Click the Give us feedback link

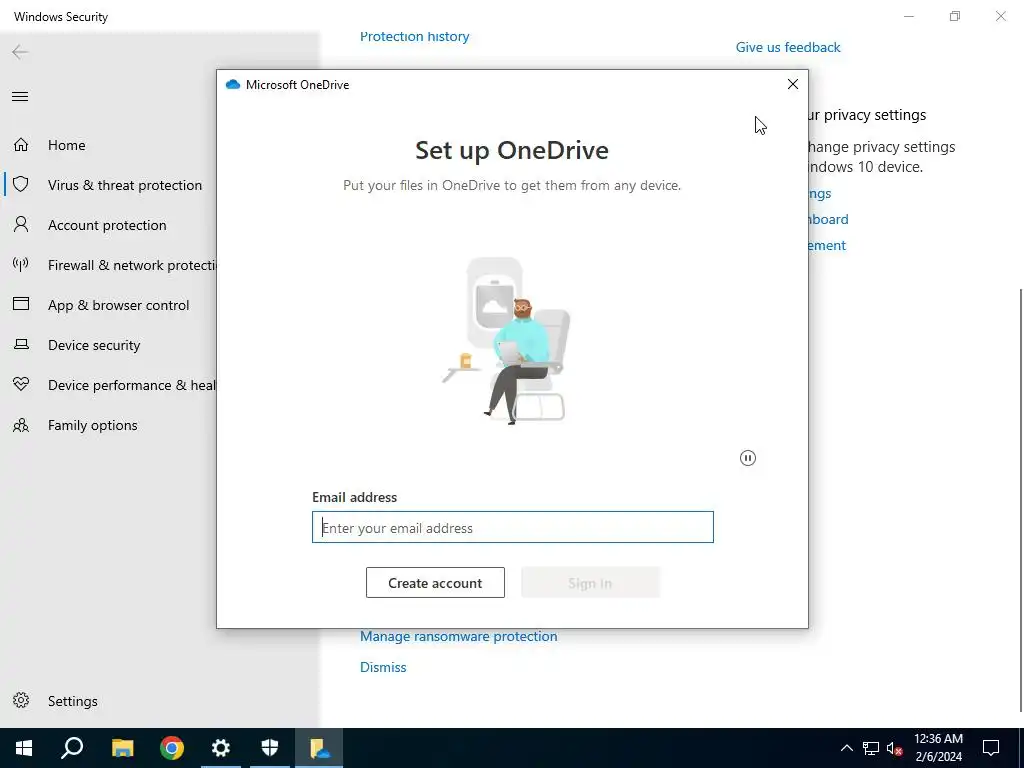[788, 47]
